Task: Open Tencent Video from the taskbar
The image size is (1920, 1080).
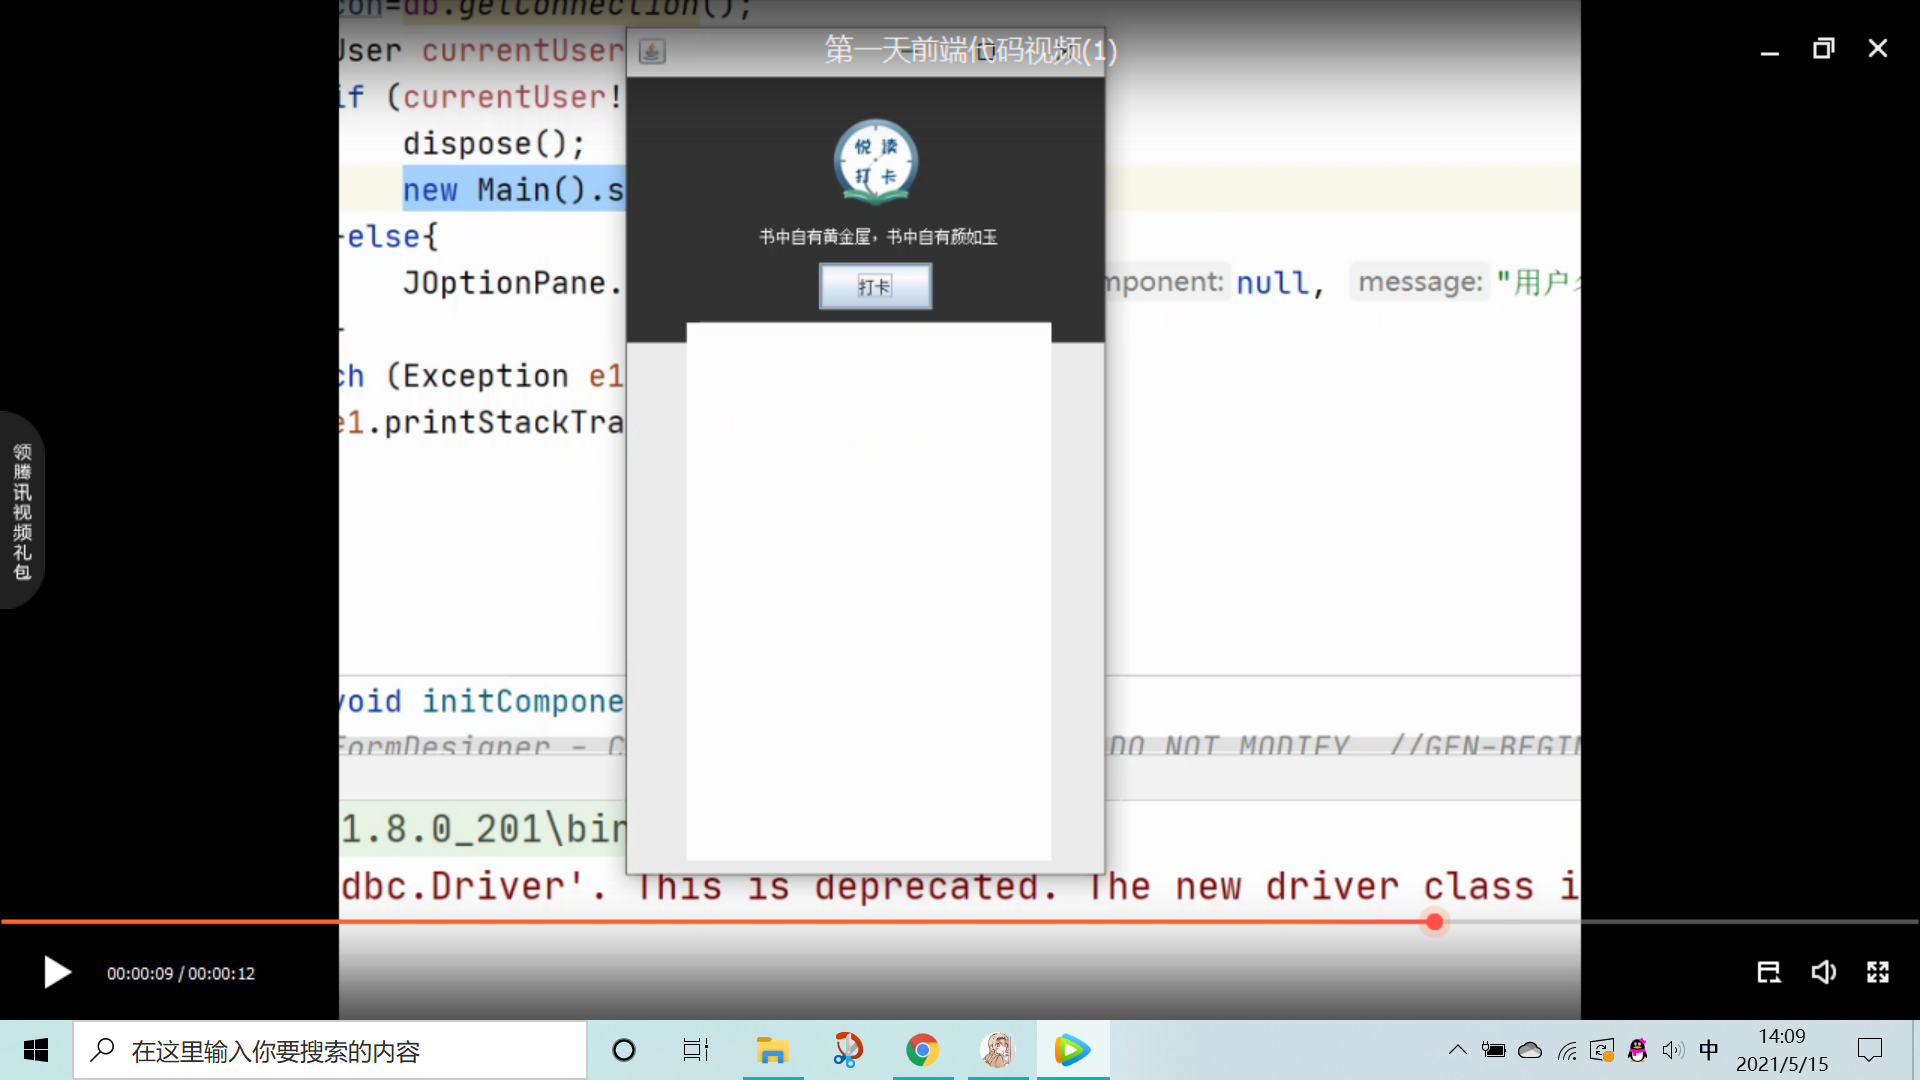Action: (1072, 1050)
